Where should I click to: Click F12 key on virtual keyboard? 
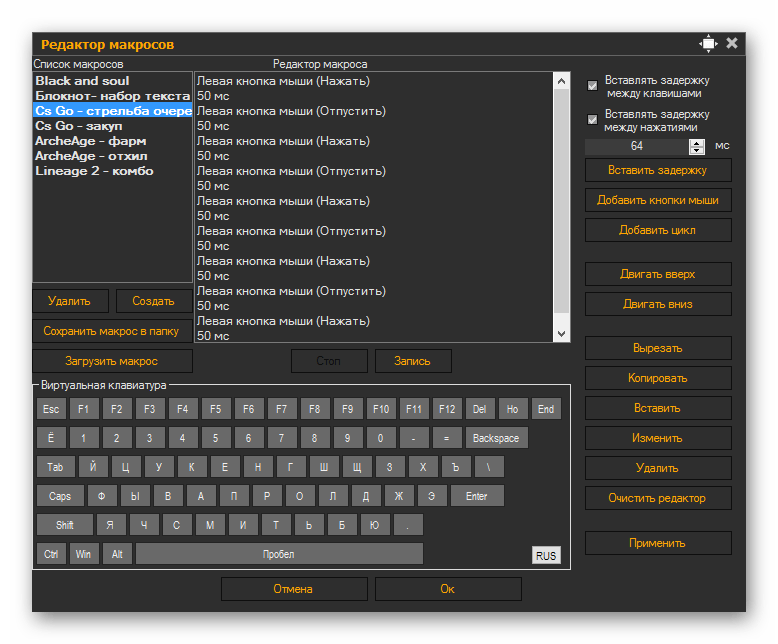447,409
